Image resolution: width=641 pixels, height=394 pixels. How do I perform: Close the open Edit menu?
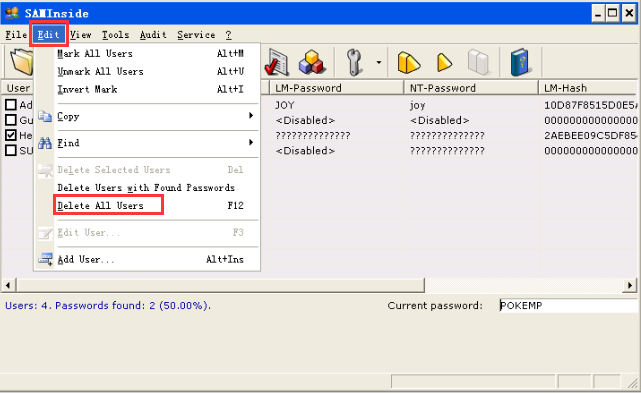click(48, 35)
